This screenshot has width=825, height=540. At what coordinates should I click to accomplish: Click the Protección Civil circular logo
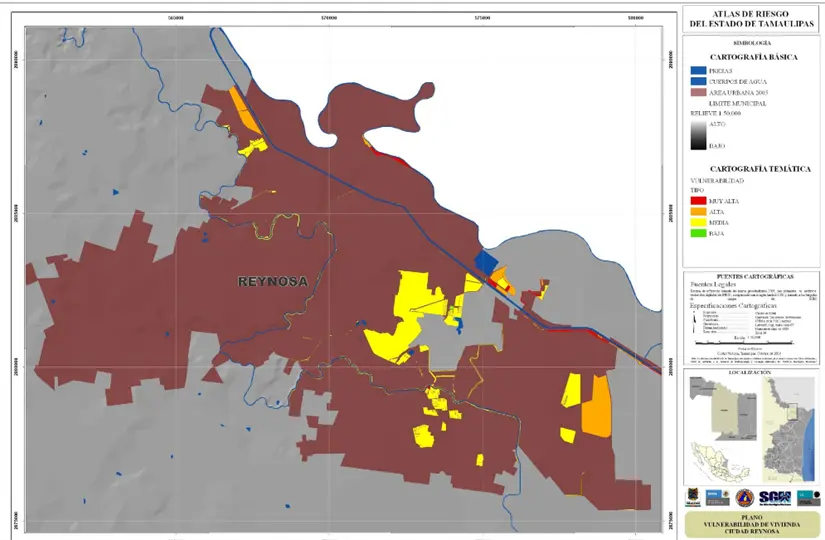click(743, 497)
